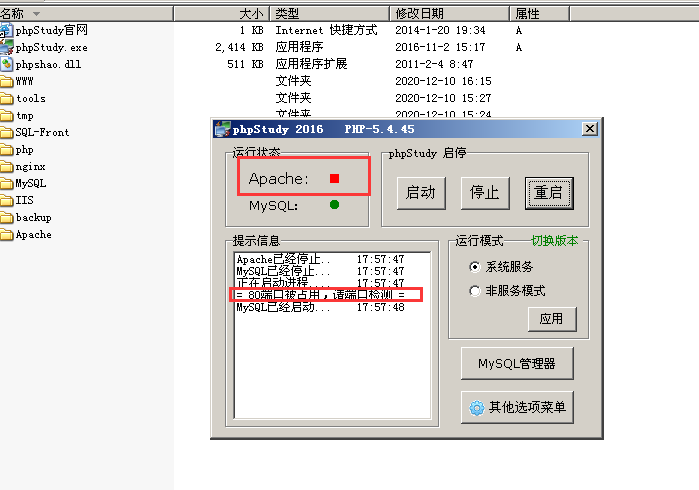Image resolution: width=699 pixels, height=490 pixels.
Task: Click the red Apache status indicator
Action: pyautogui.click(x=334, y=178)
